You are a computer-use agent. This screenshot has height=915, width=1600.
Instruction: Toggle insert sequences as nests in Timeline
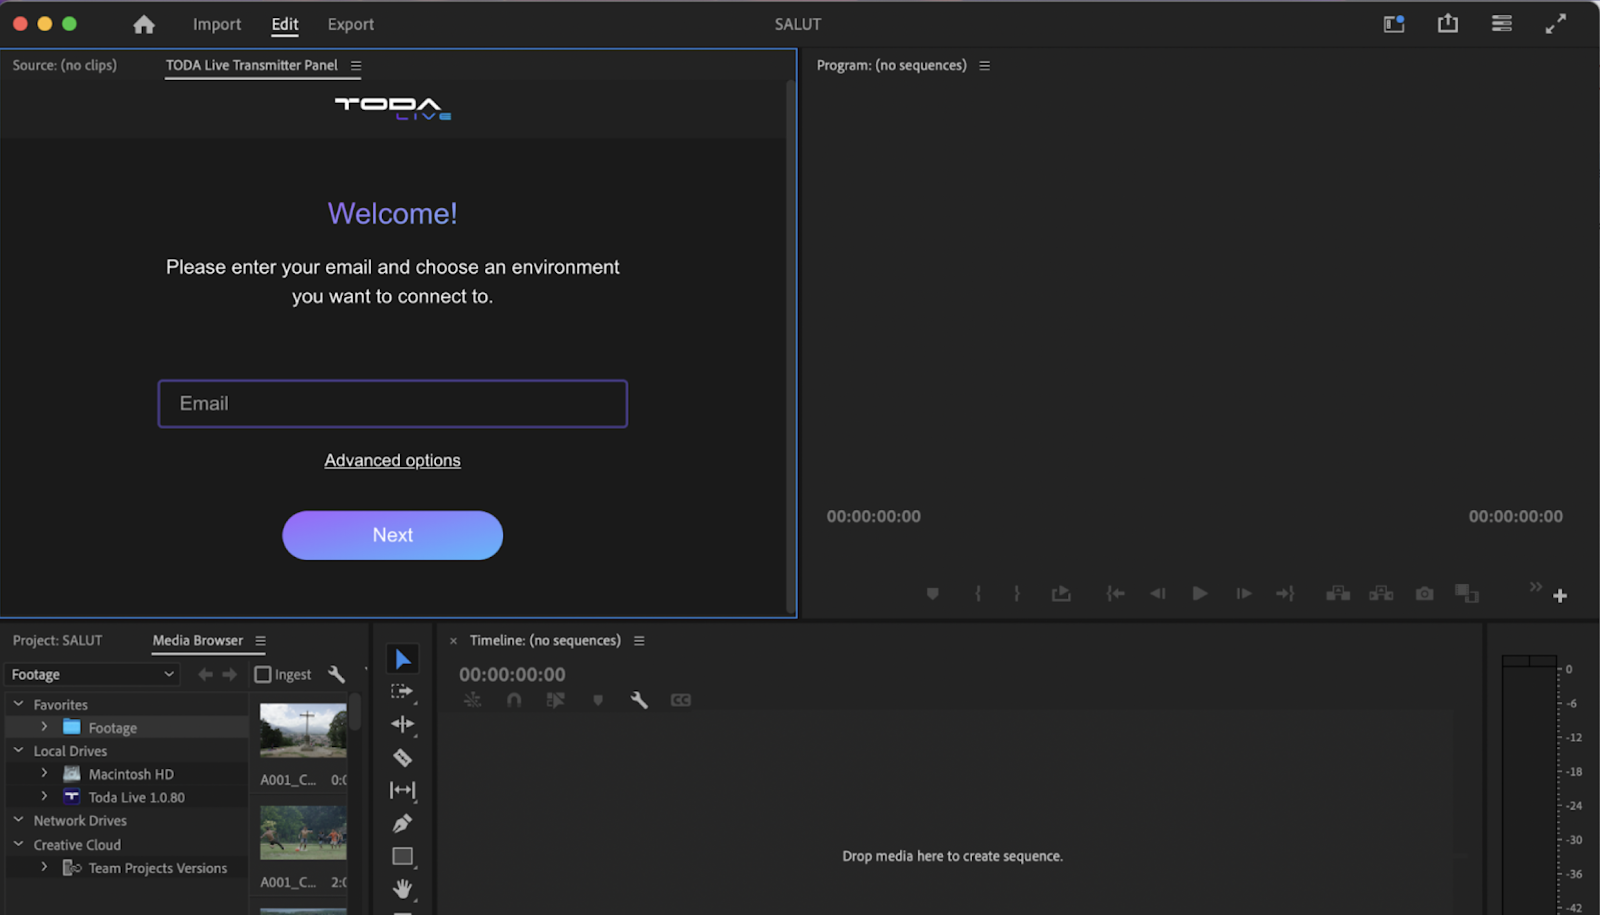click(473, 700)
